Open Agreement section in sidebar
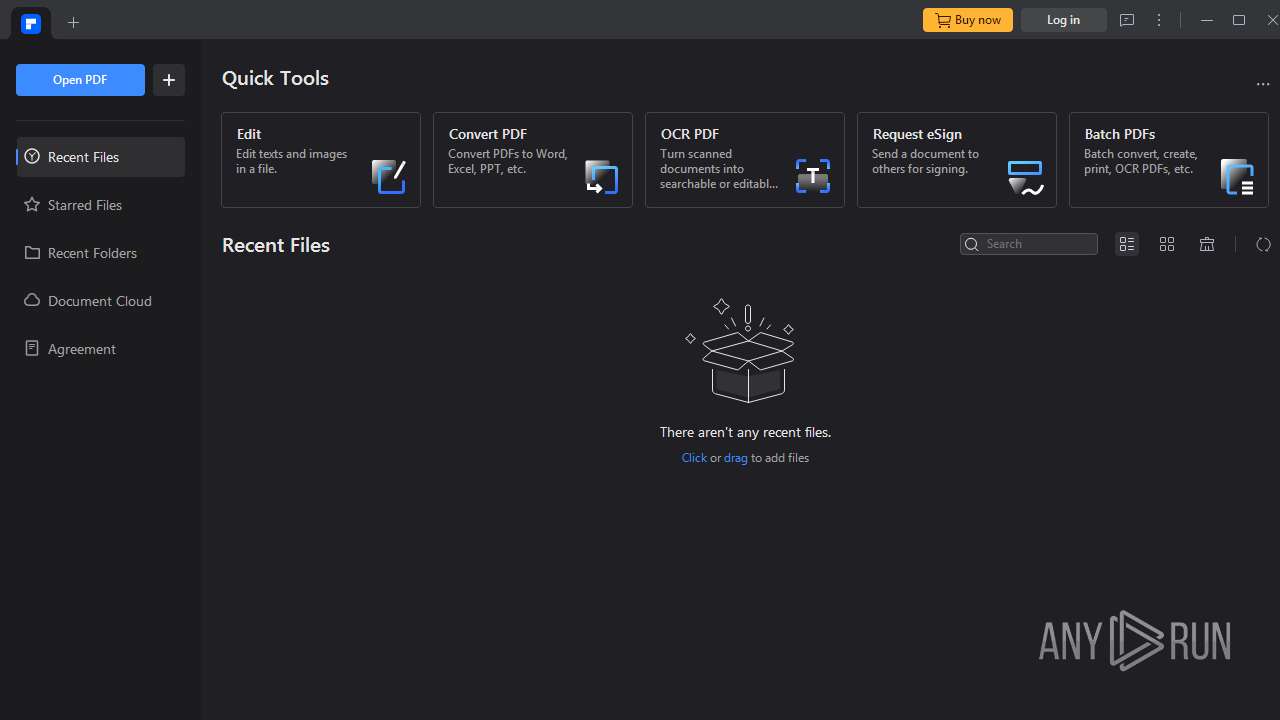Image resolution: width=1280 pixels, height=720 pixels. (101, 349)
